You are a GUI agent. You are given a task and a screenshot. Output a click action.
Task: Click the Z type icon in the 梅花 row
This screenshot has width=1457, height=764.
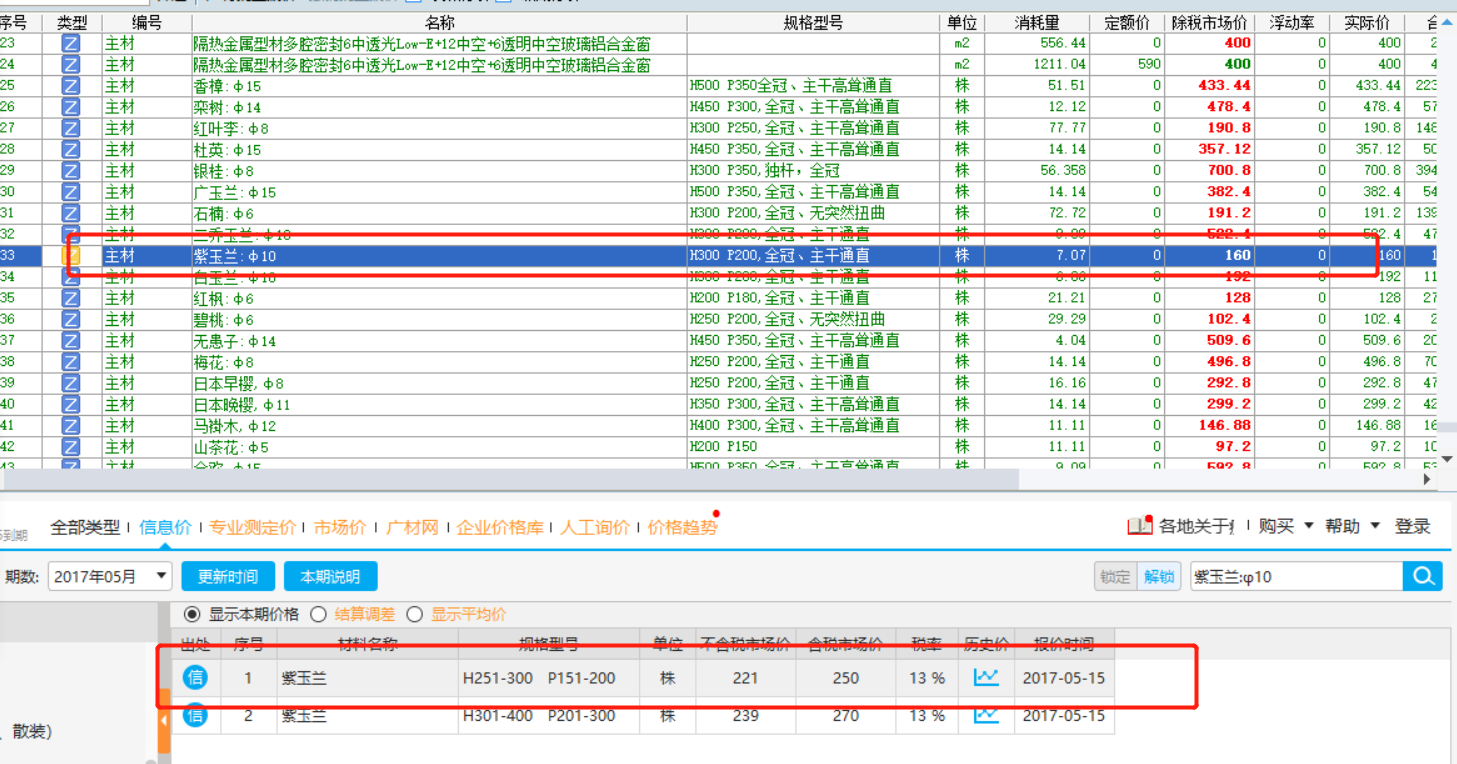(71, 362)
